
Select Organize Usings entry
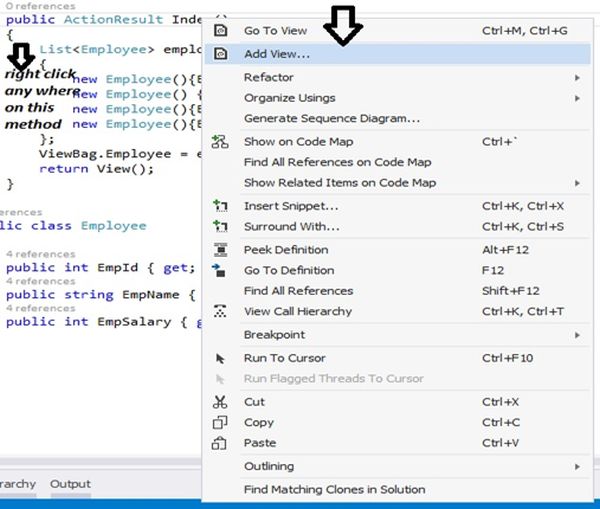pos(397,98)
